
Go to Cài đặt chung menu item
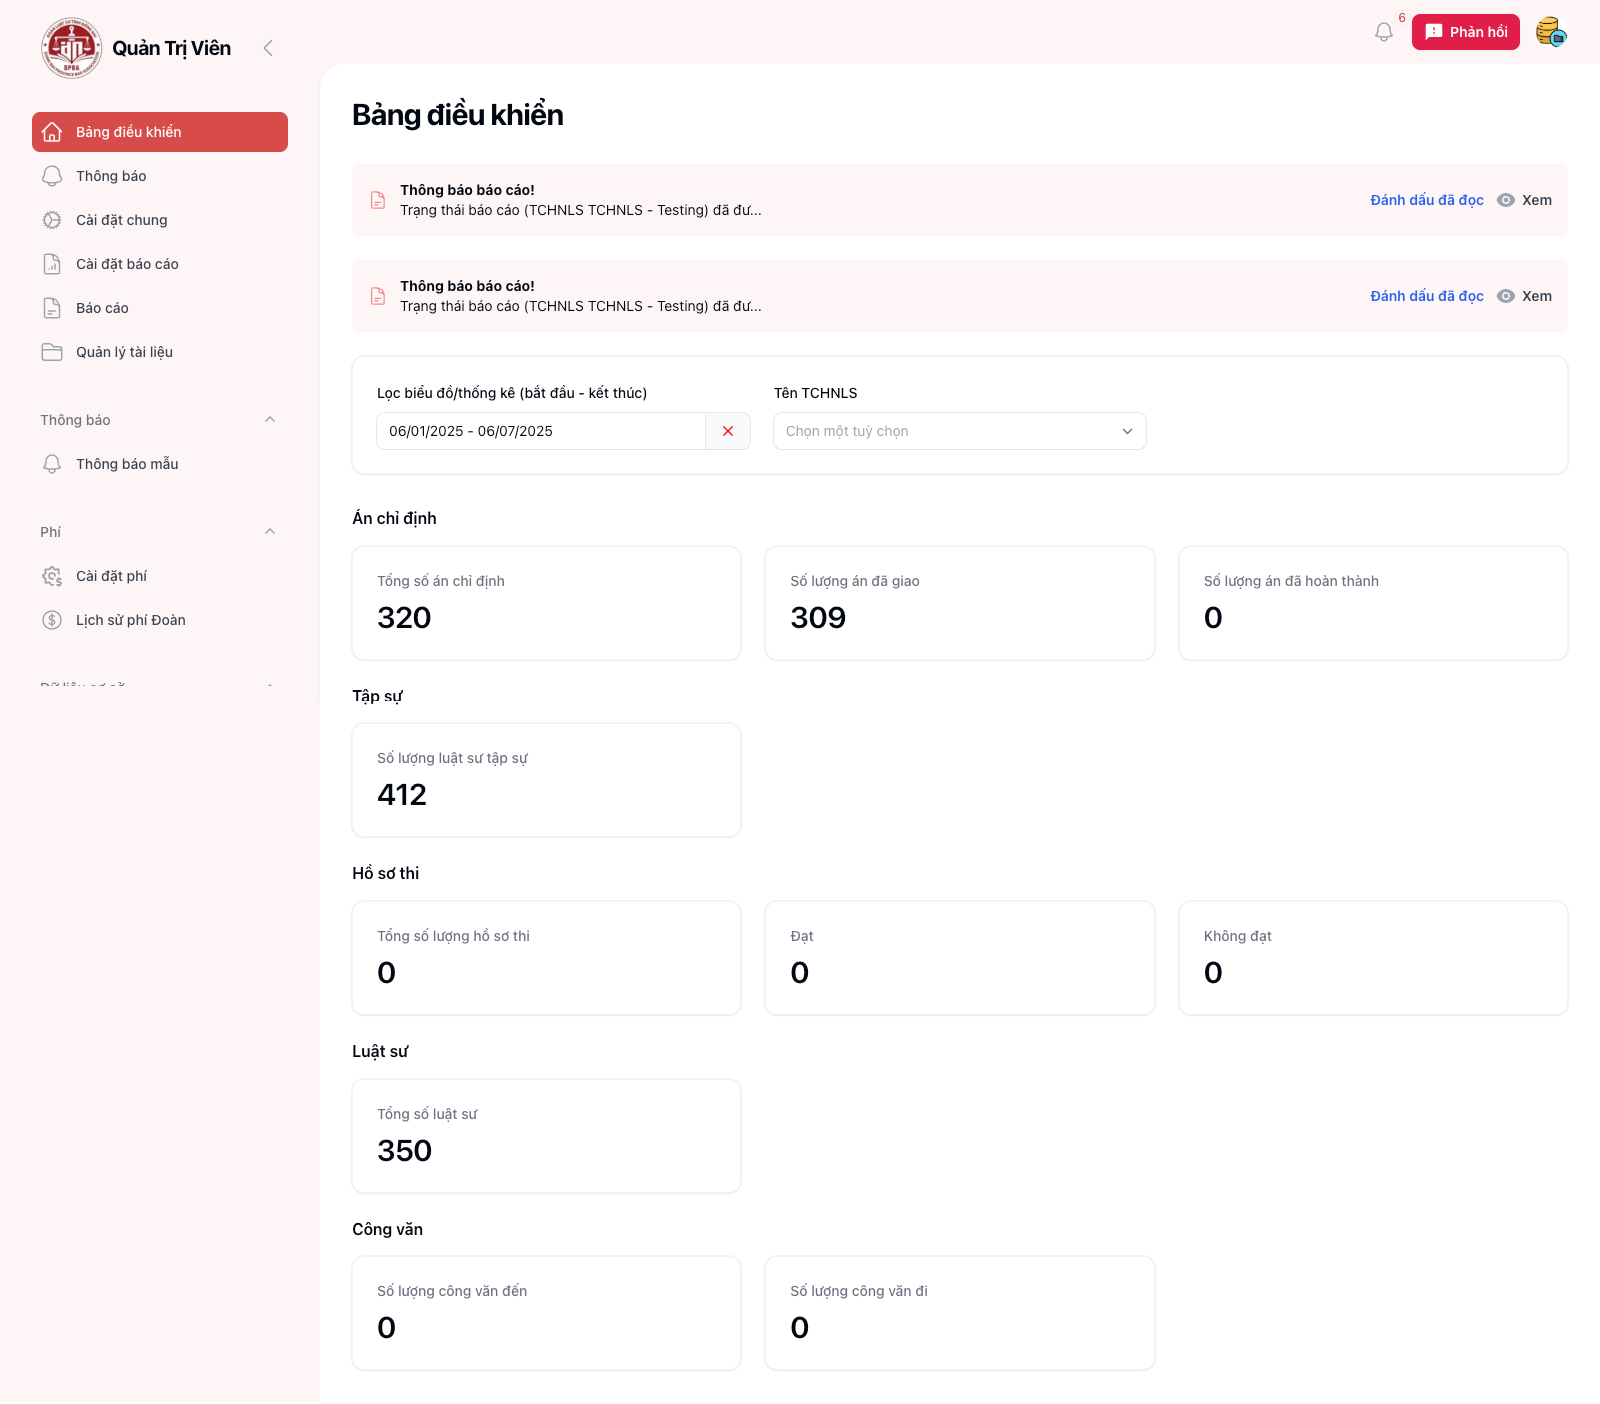point(121,220)
